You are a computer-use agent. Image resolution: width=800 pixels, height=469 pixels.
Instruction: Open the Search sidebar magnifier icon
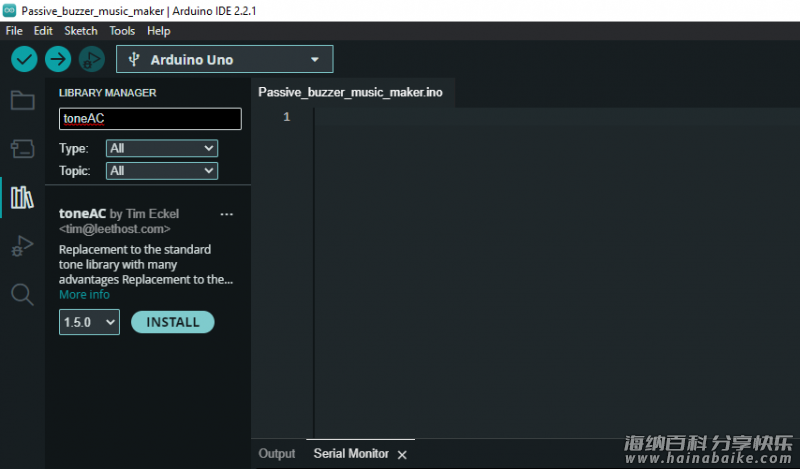tap(22, 294)
